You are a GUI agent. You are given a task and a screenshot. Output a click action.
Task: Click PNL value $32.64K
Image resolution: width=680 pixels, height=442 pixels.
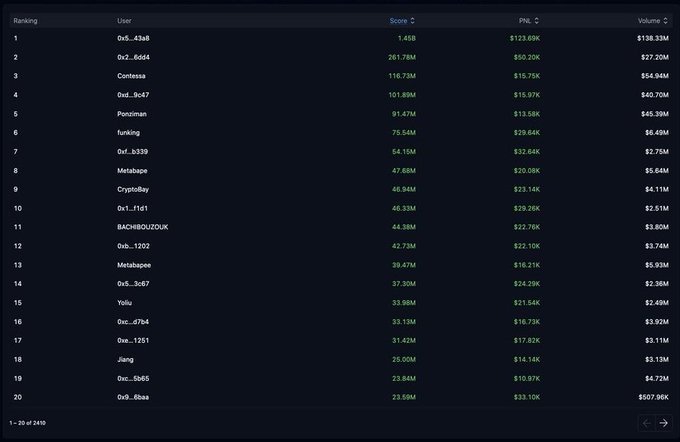click(x=526, y=152)
